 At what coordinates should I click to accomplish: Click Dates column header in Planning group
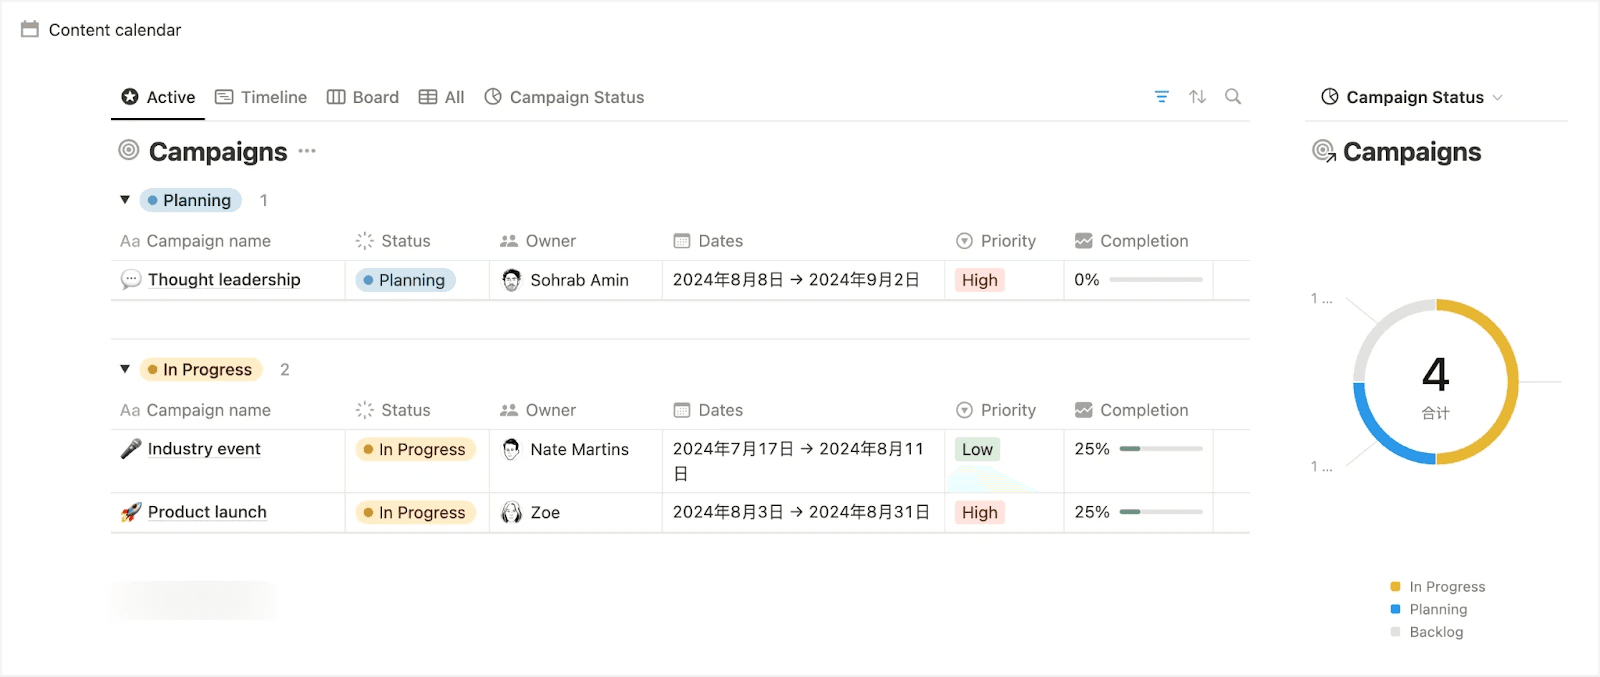[x=708, y=241]
